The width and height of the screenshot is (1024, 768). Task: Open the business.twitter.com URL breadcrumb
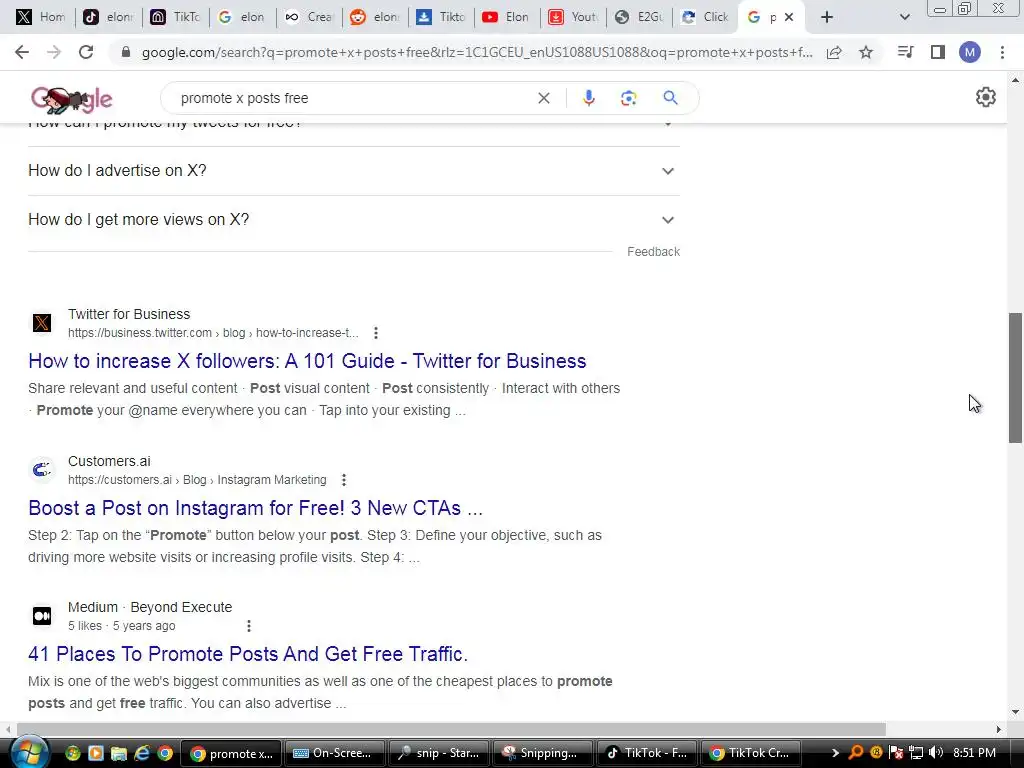pyautogui.click(x=213, y=333)
